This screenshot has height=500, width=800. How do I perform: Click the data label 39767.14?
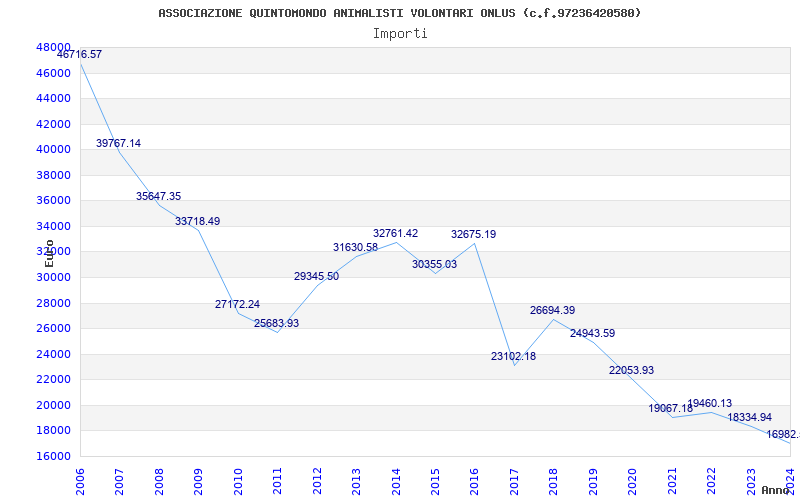point(118,143)
